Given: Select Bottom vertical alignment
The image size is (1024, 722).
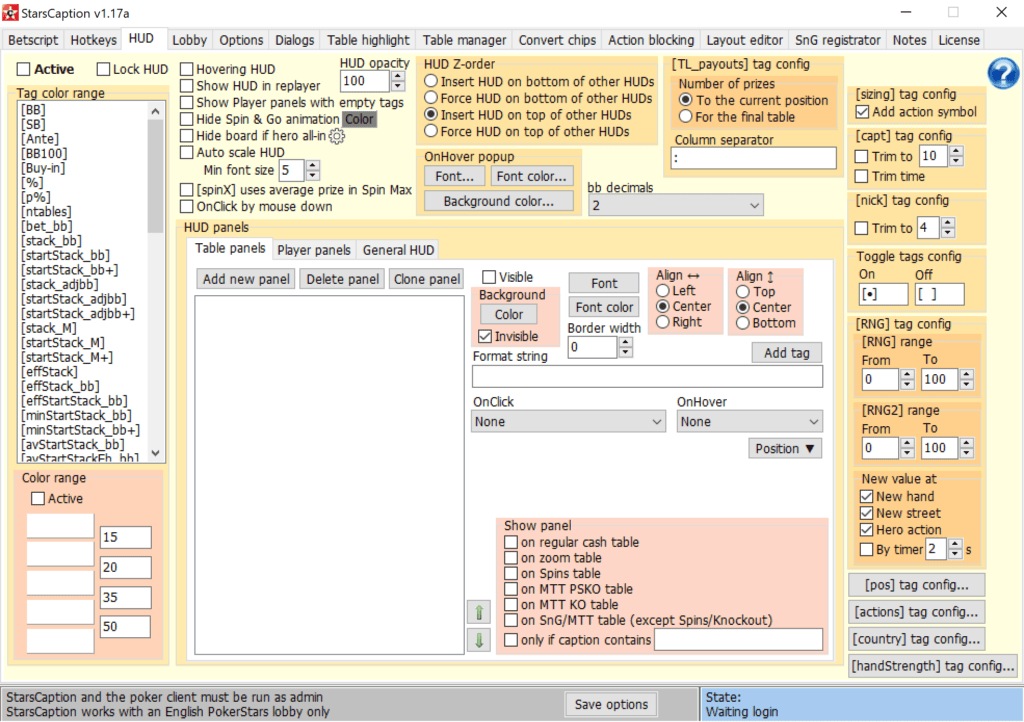Looking at the screenshot, I should [743, 323].
